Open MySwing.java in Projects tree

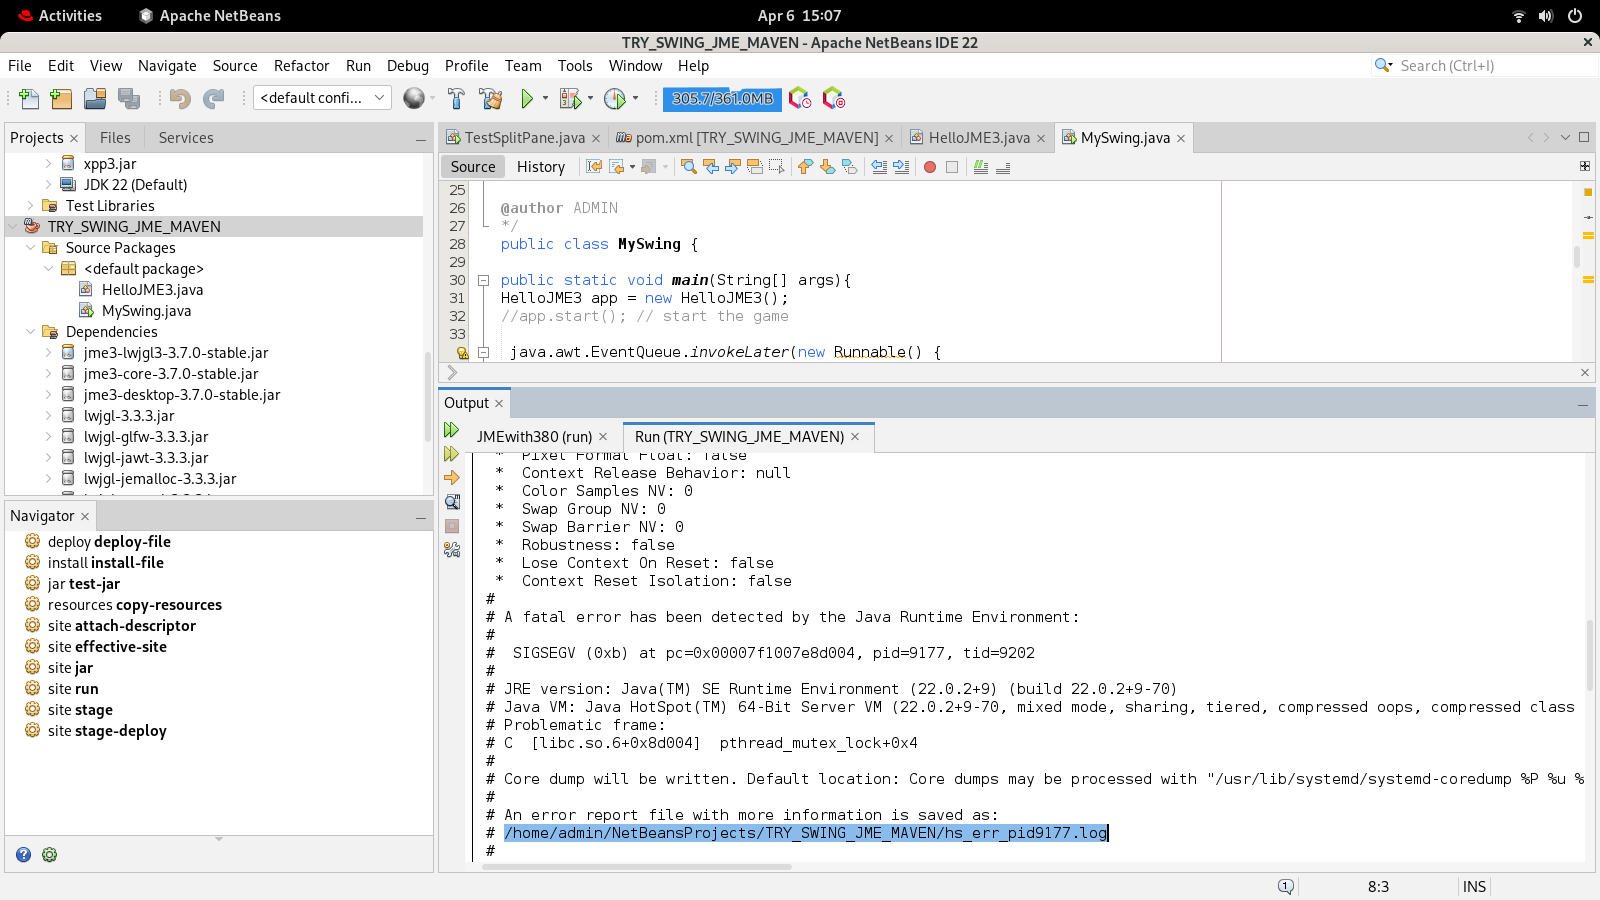(x=146, y=311)
